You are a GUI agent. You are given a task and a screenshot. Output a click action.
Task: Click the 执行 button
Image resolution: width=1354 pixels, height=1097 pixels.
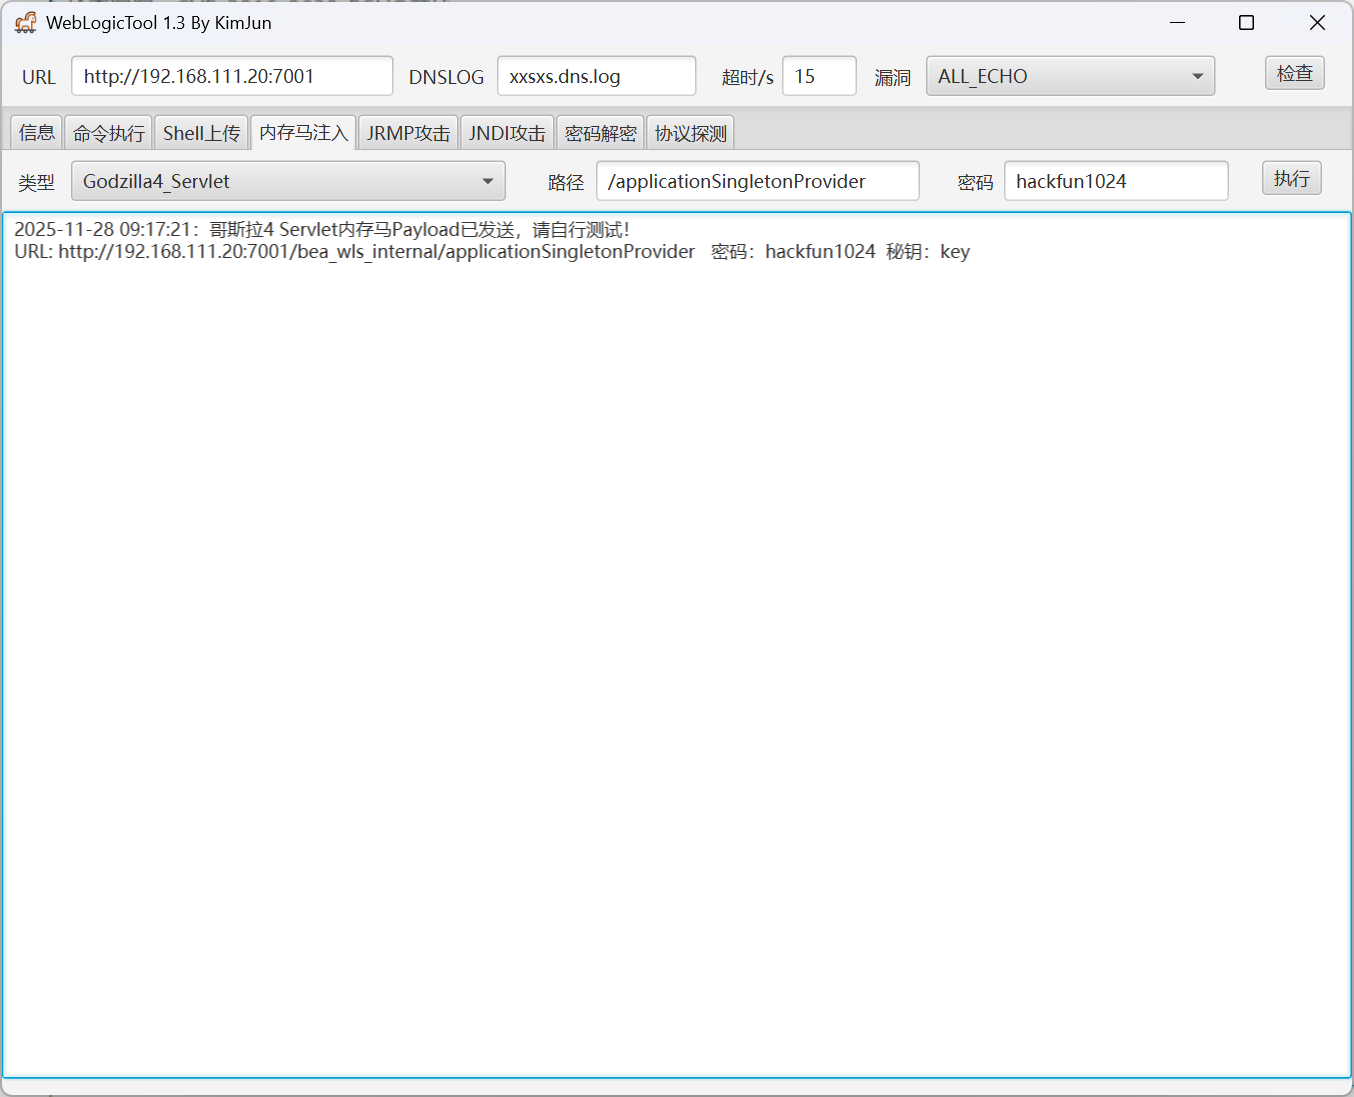[1291, 179]
